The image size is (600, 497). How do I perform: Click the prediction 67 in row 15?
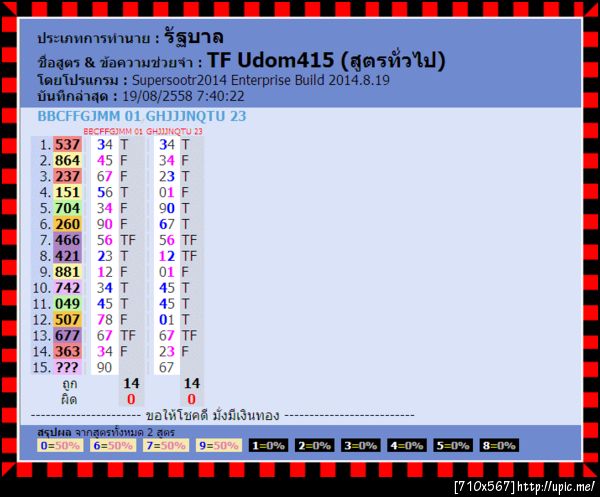click(166, 367)
